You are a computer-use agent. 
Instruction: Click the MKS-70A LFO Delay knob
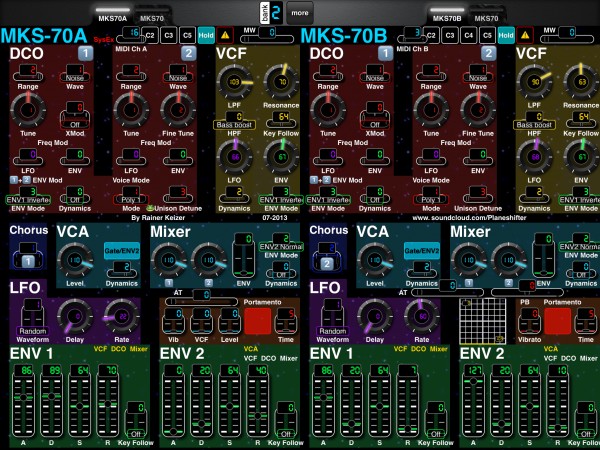click(x=75, y=316)
